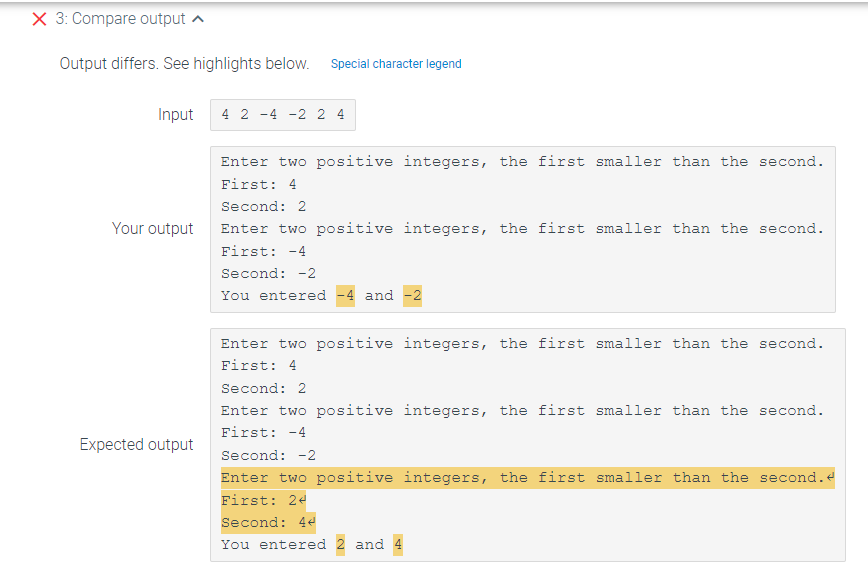The image size is (868, 579).
Task: Click the Your output section label
Action: pyautogui.click(x=153, y=228)
